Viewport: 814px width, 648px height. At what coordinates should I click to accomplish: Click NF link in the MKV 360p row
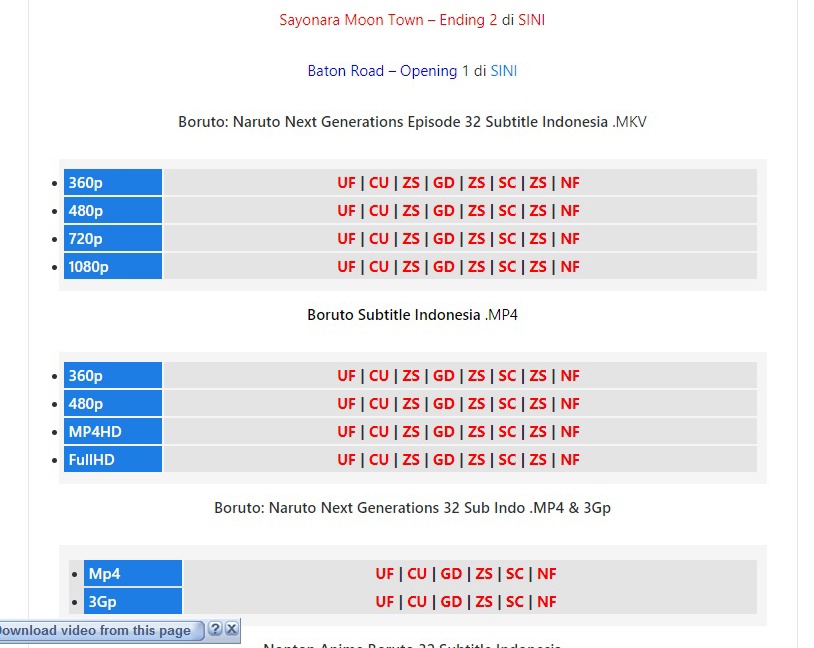pyautogui.click(x=569, y=183)
